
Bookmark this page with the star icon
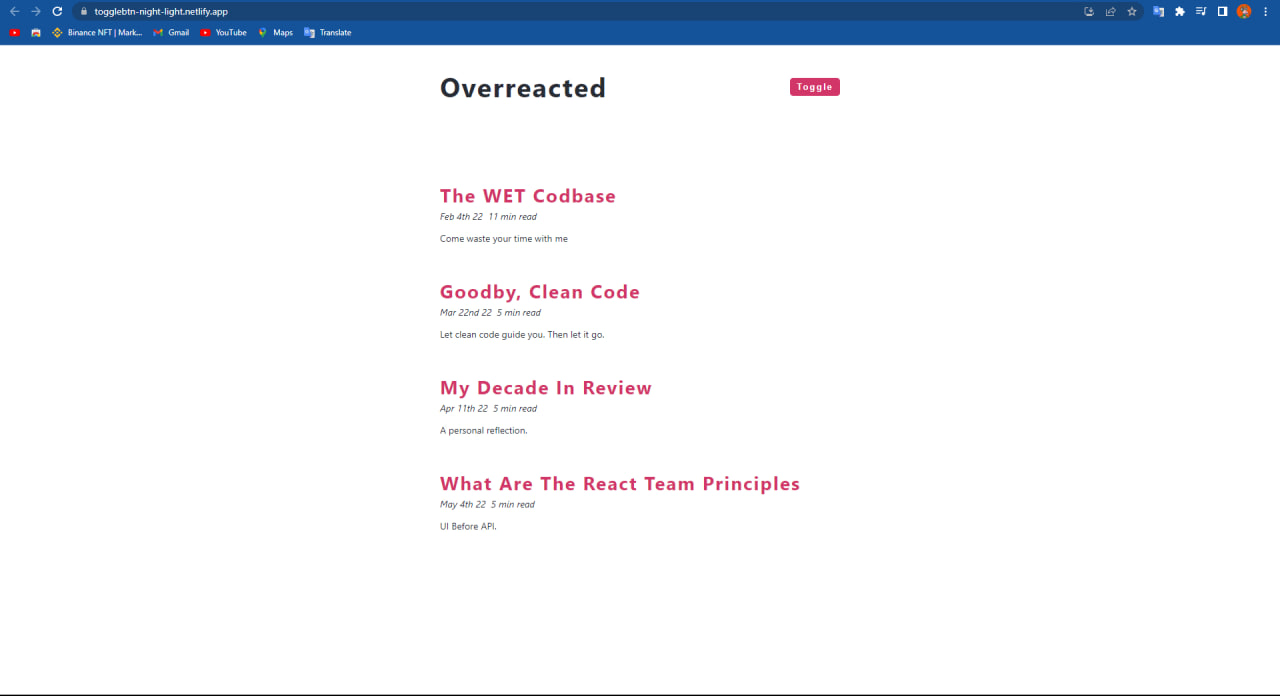[1132, 11]
